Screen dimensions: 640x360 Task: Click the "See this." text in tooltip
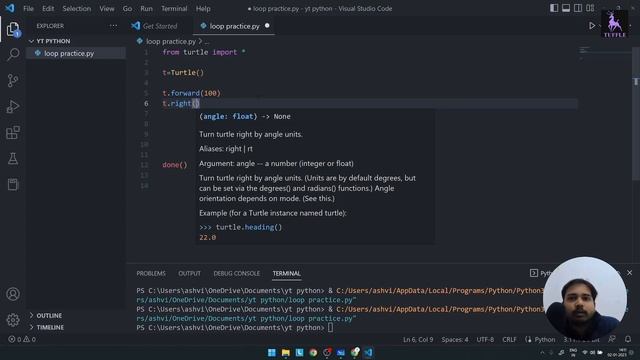point(318,198)
